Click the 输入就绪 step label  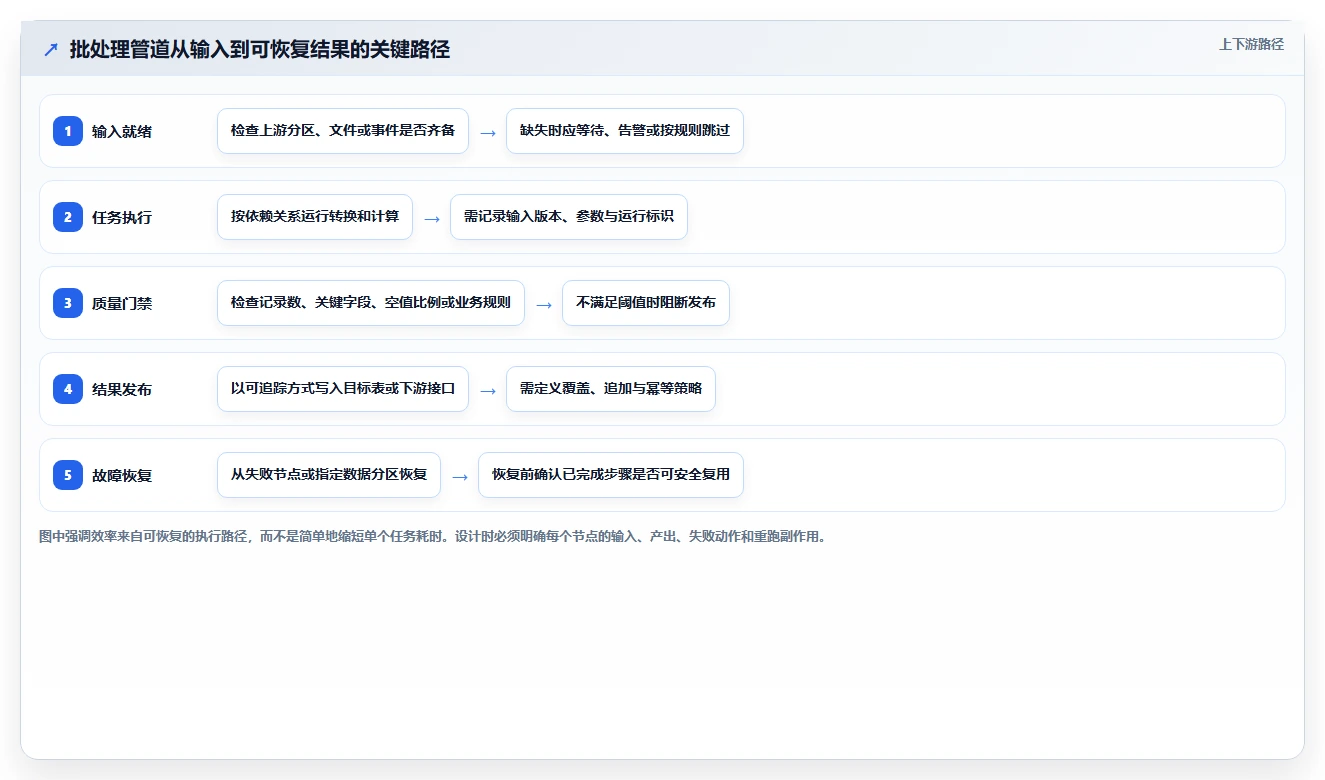122,131
